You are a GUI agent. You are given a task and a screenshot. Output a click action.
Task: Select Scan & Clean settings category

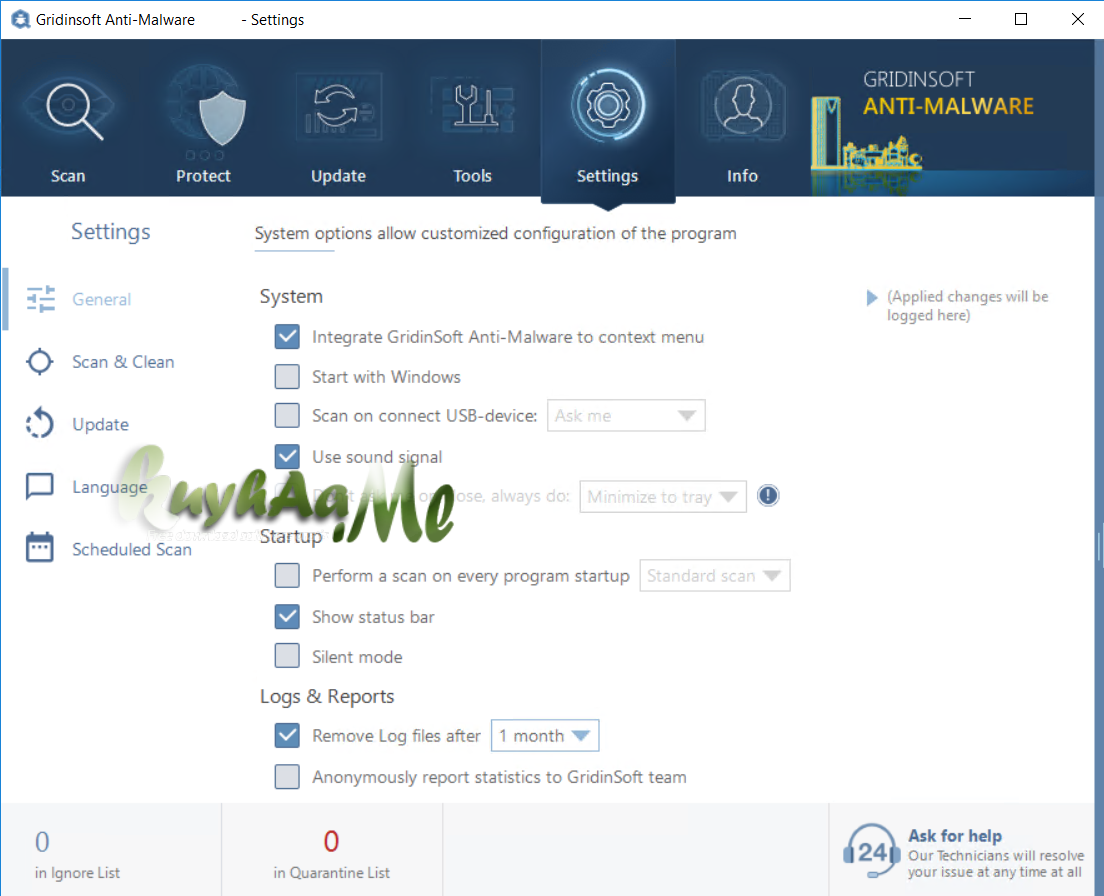[123, 362]
